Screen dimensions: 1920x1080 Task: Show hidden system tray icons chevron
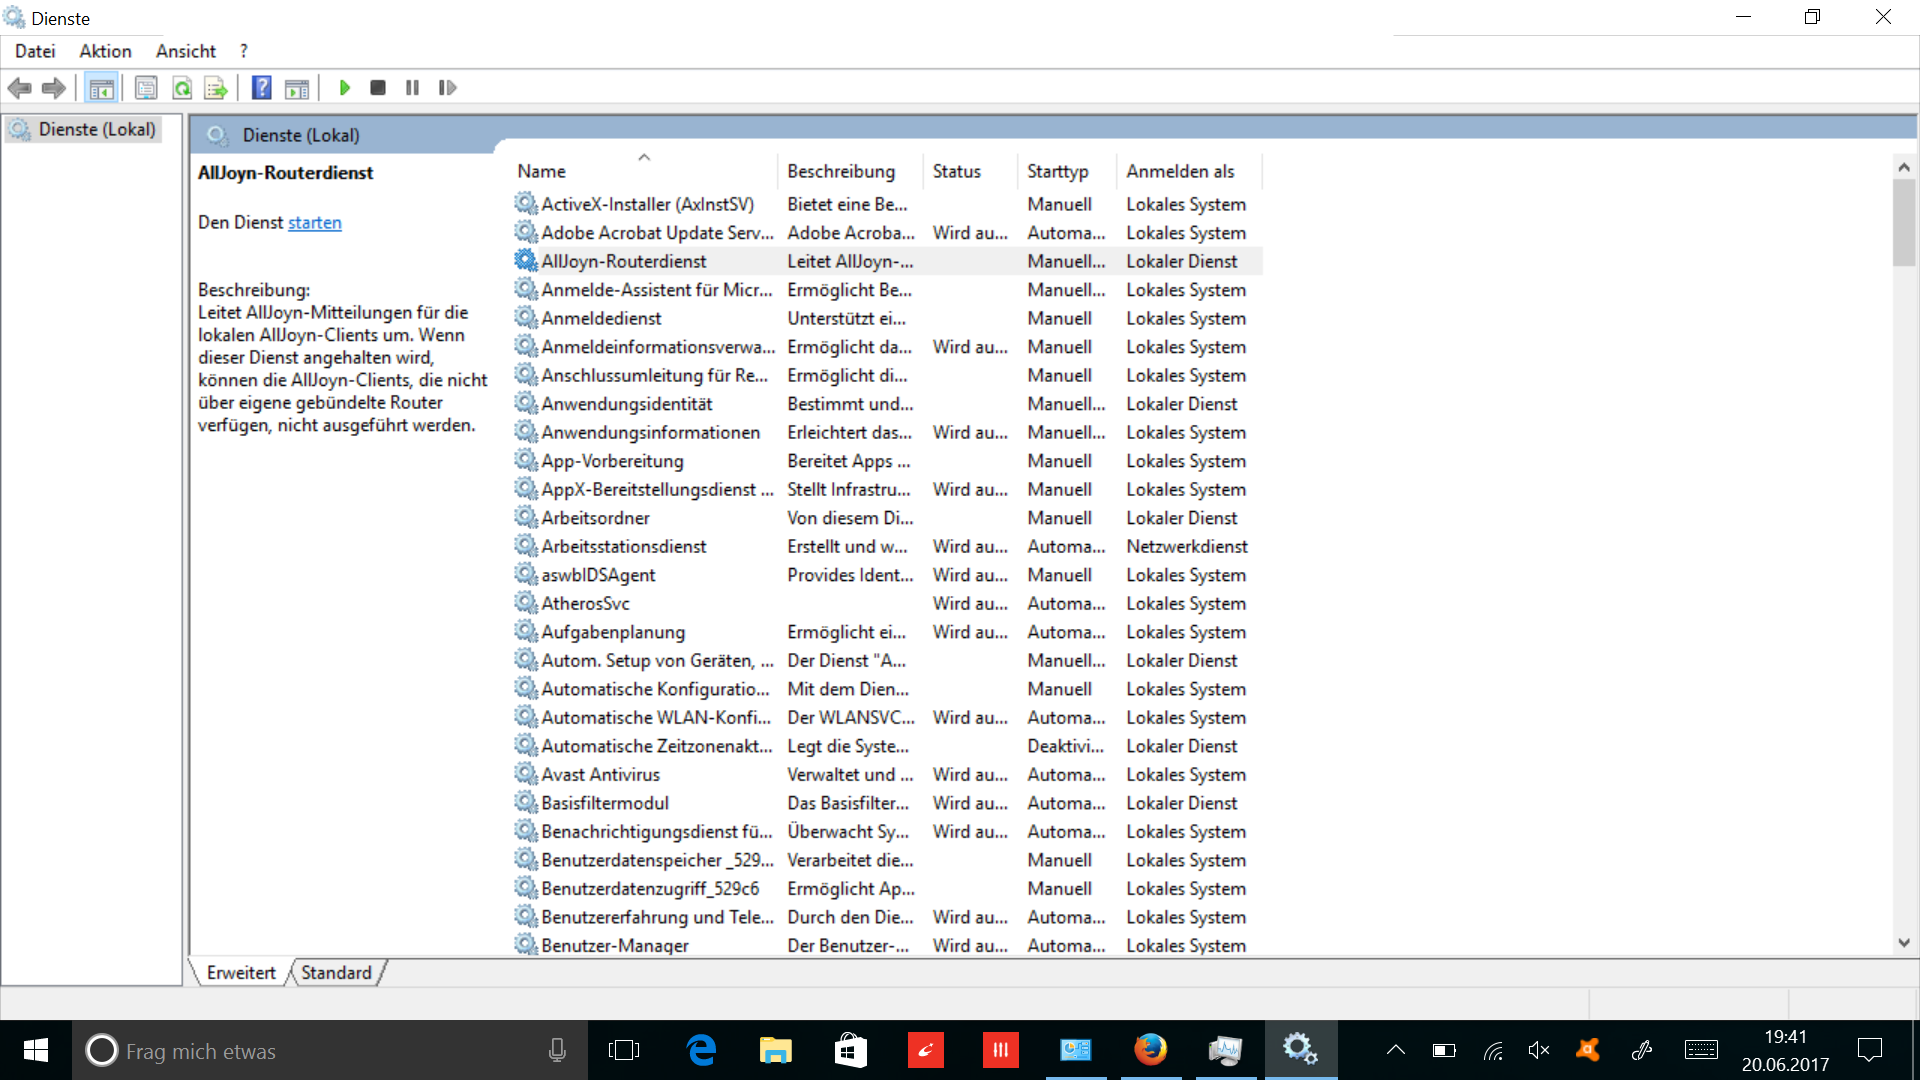coord(1395,1050)
